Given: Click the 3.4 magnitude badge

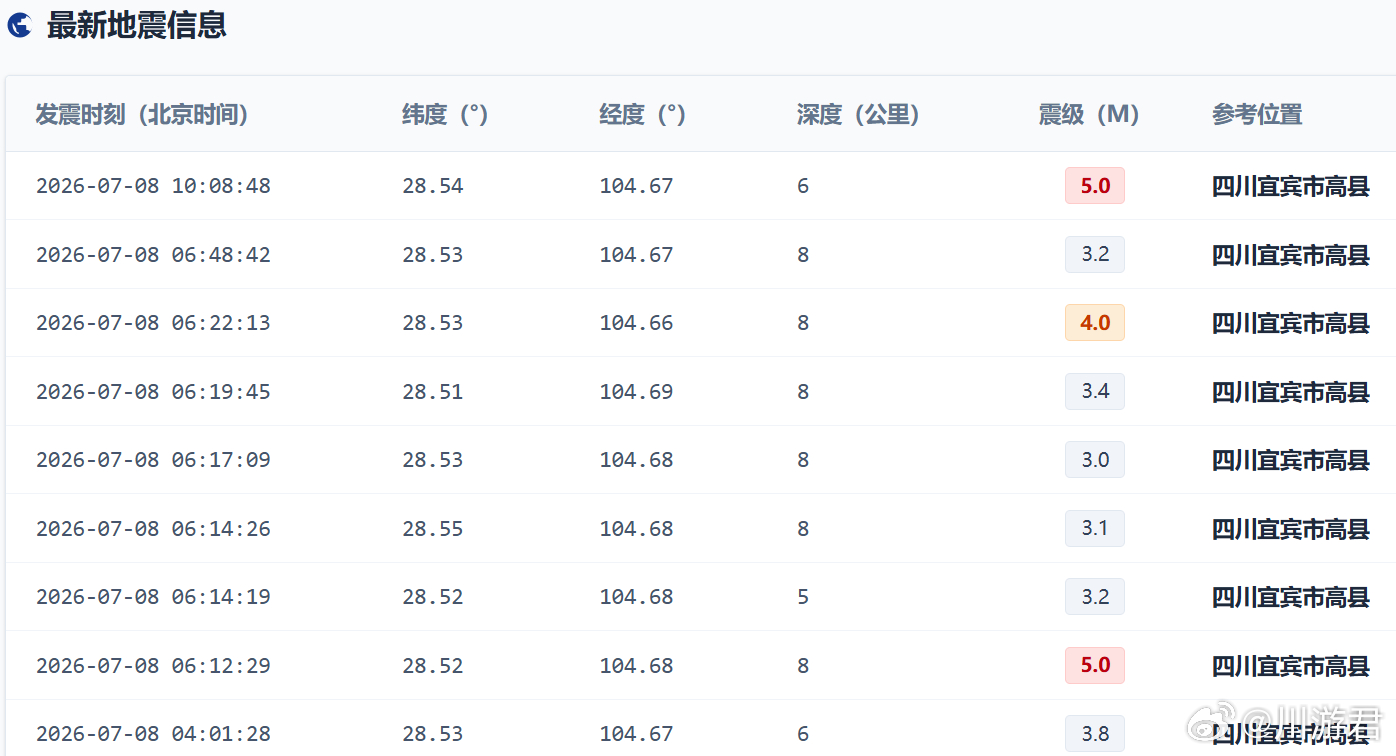Looking at the screenshot, I should pyautogui.click(x=1095, y=392).
